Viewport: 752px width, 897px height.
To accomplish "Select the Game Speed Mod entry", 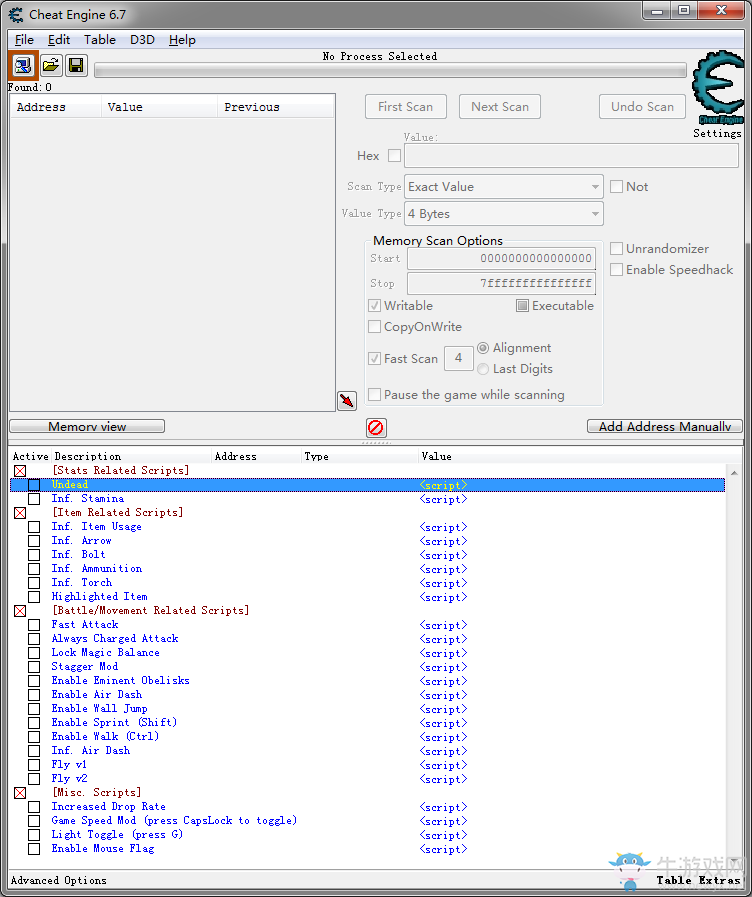I will tap(174, 820).
